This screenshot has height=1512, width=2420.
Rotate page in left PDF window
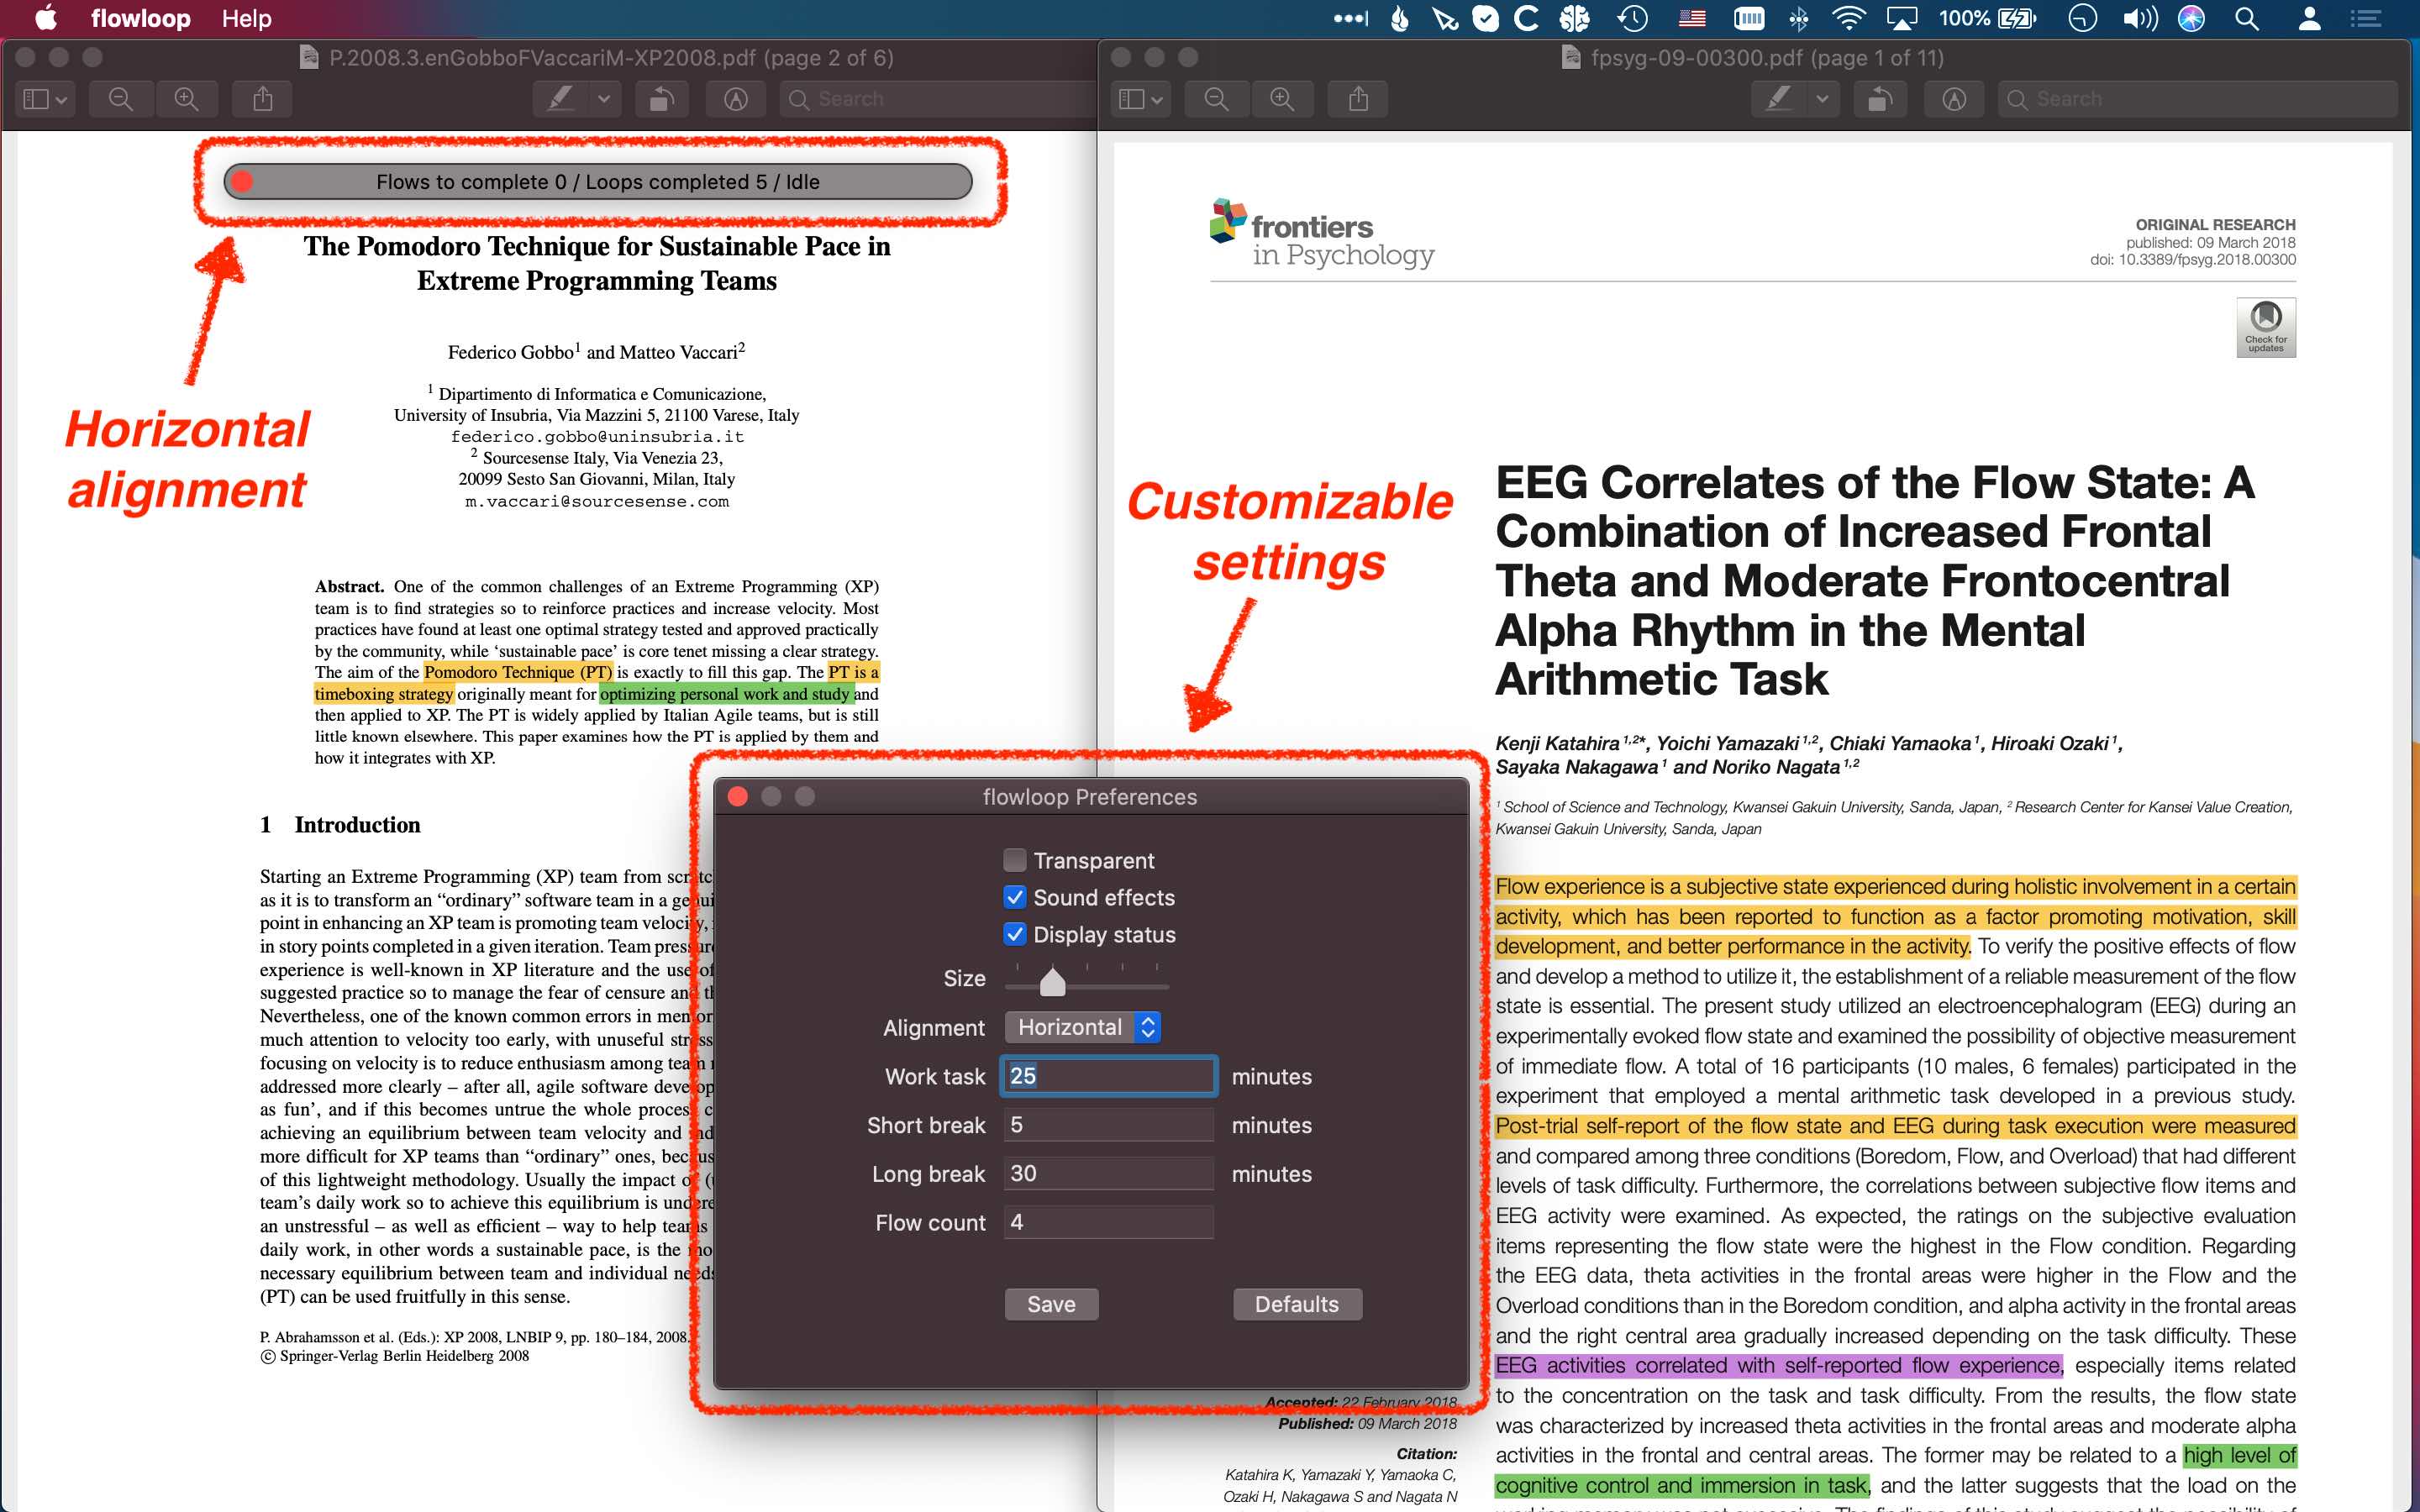(x=662, y=99)
